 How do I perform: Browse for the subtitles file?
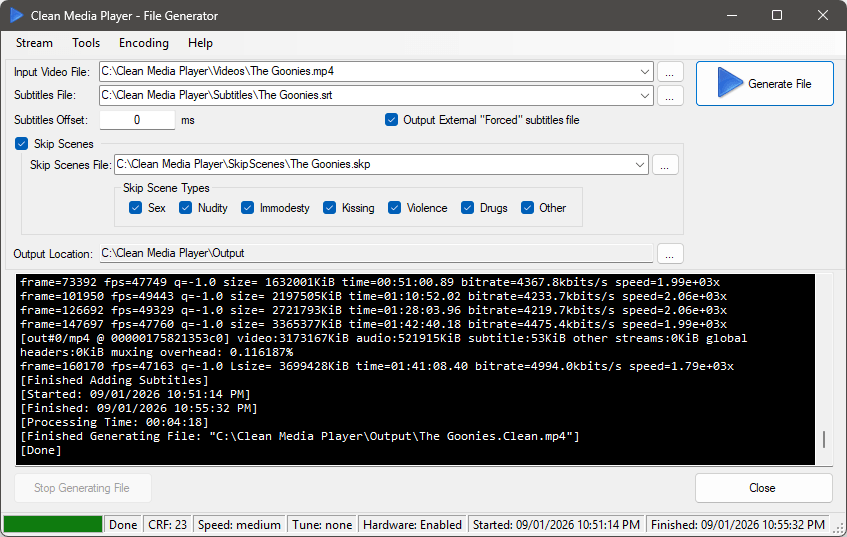click(x=670, y=96)
